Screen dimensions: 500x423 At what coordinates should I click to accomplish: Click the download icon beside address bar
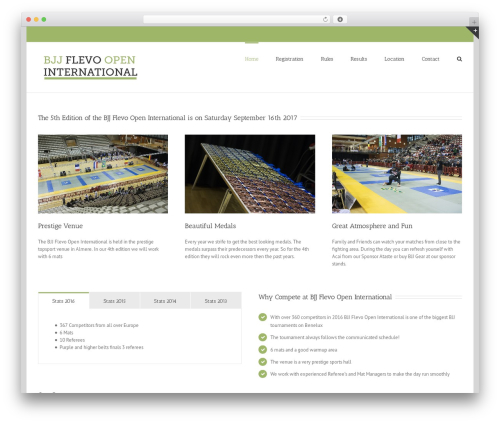[340, 19]
